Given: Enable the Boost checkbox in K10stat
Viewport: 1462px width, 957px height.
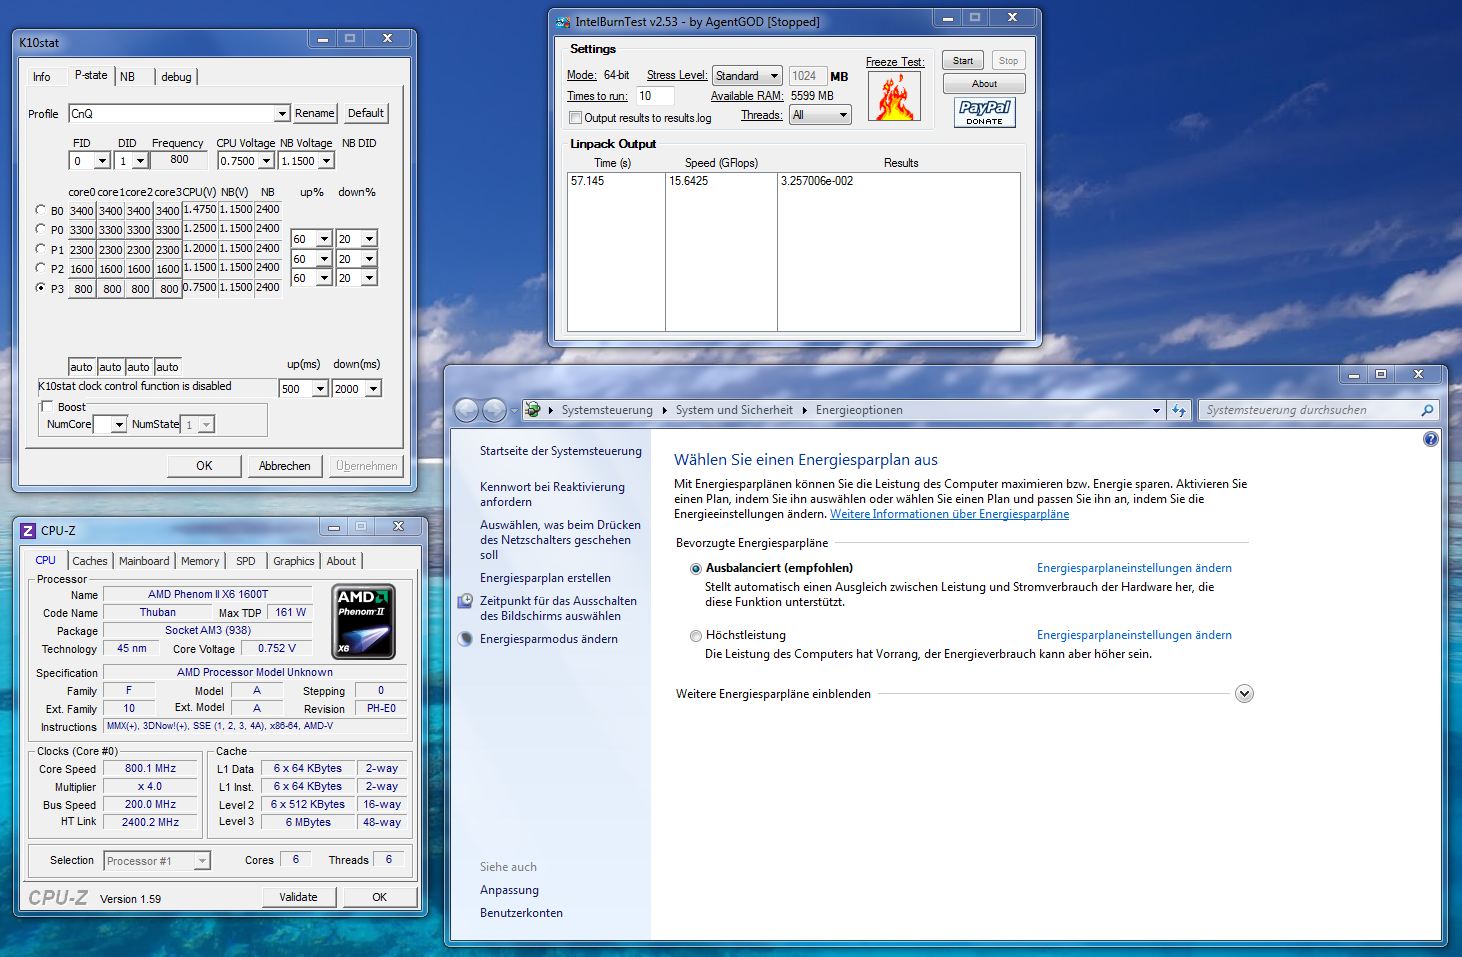Looking at the screenshot, I should tap(46, 407).
